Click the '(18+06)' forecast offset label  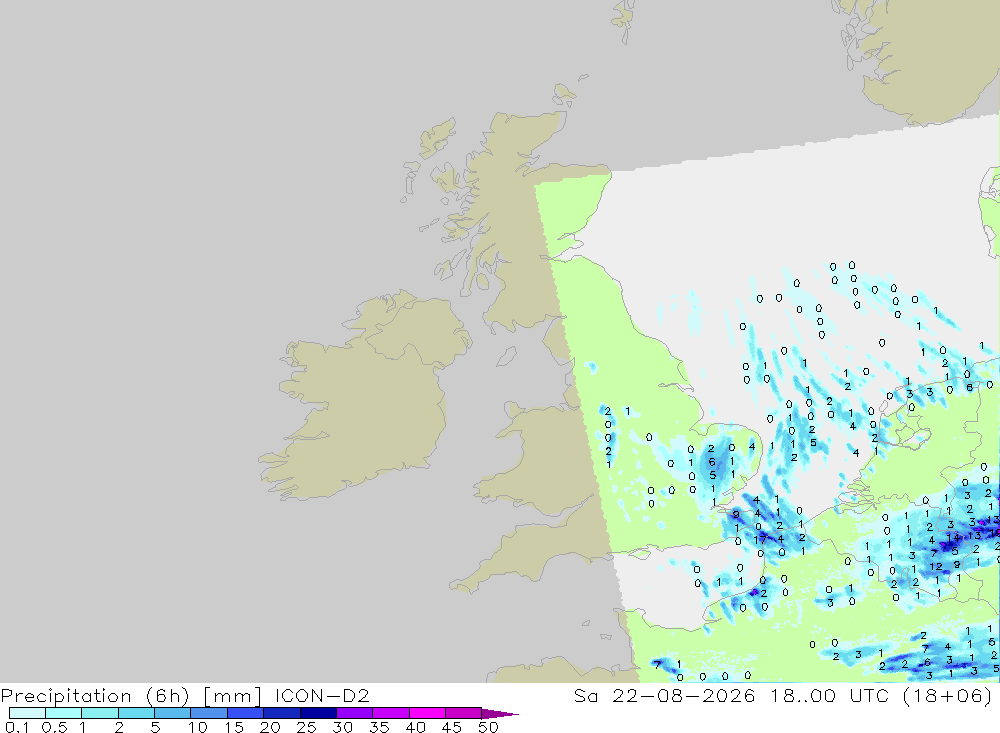tap(947, 695)
